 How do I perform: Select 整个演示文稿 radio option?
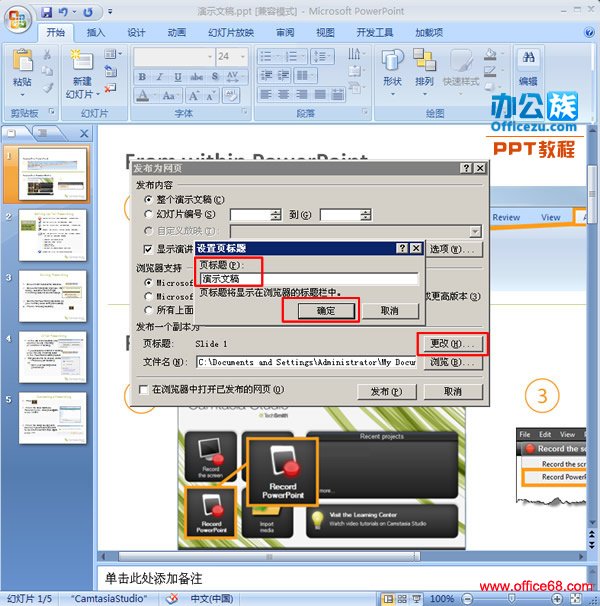pos(148,200)
